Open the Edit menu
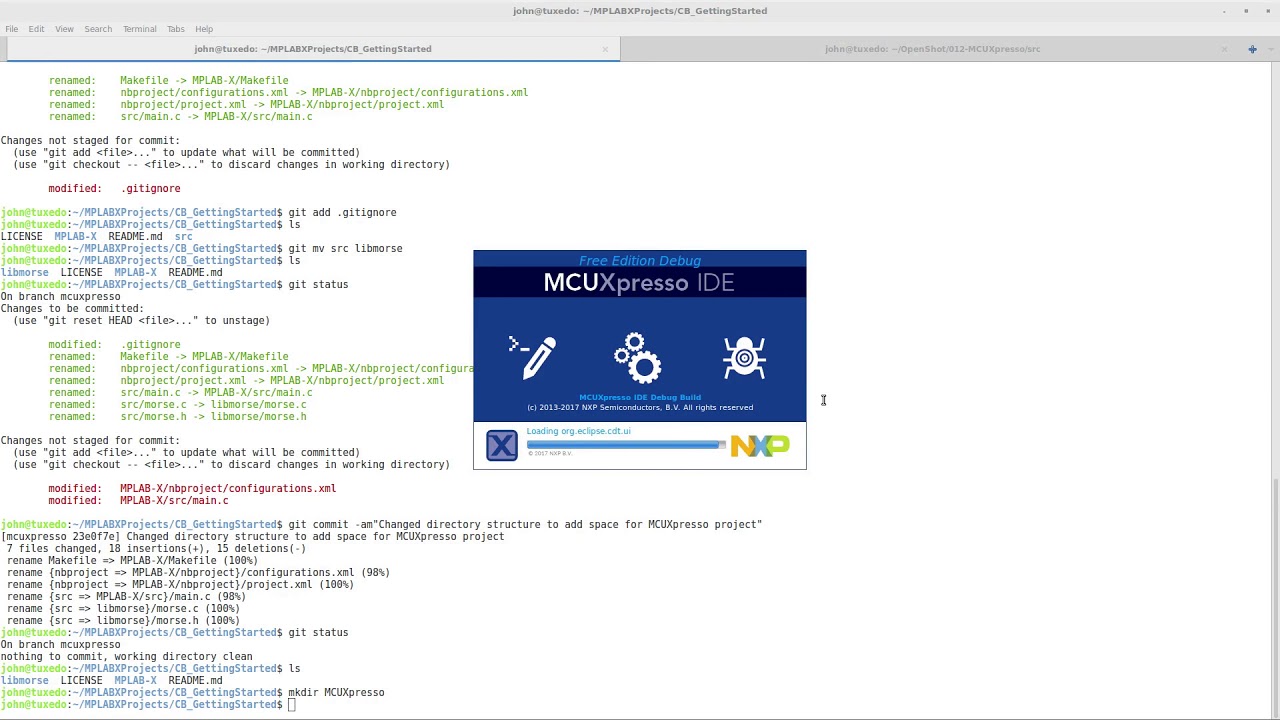Viewport: 1280px width, 720px height. [36, 29]
